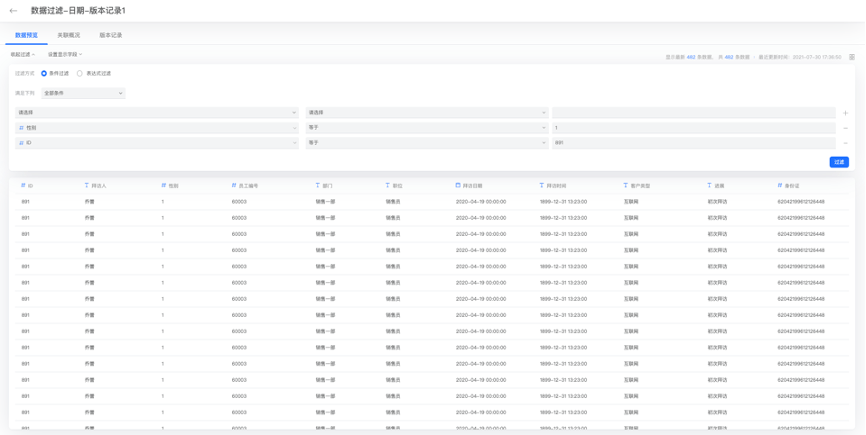Image resolution: width=866 pixels, height=435 pixels.
Task: Click the text type icon on 部门 column
Action: tap(317, 185)
